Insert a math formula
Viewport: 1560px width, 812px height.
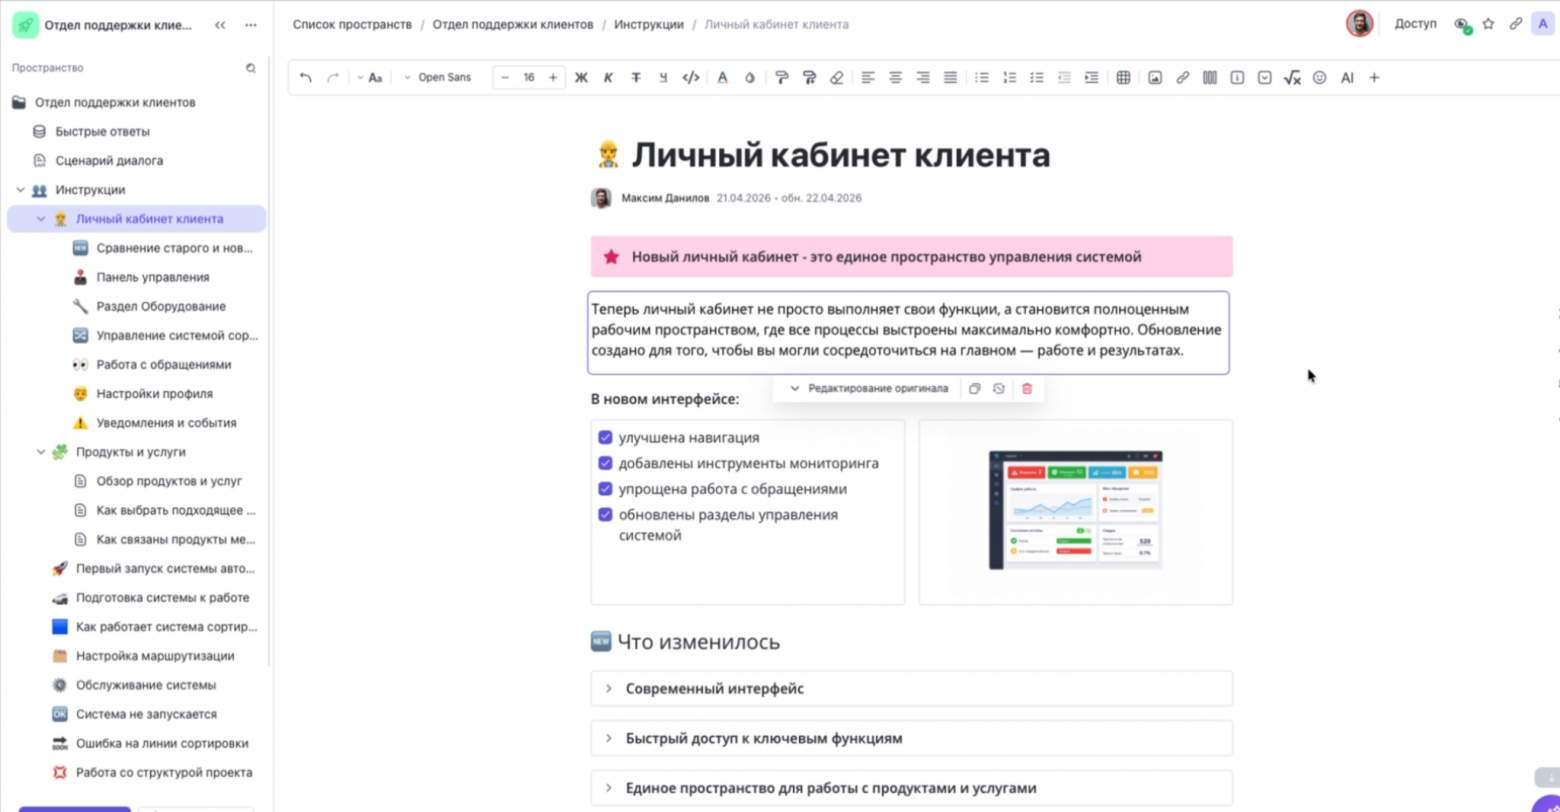[1292, 77]
